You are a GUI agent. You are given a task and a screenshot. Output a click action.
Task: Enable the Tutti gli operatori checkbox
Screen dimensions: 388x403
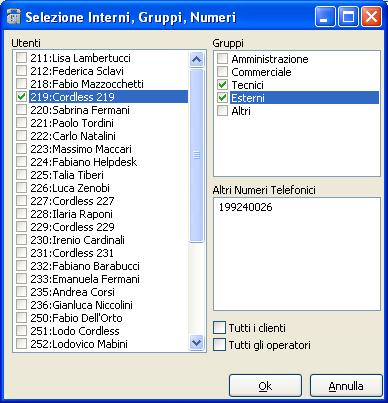(219, 345)
